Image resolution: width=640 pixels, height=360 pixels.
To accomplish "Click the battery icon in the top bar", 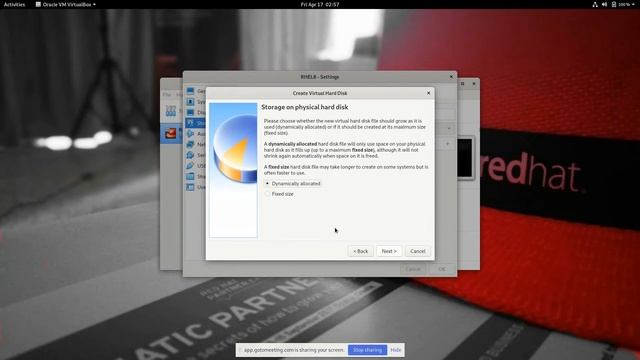I will pos(613,4).
